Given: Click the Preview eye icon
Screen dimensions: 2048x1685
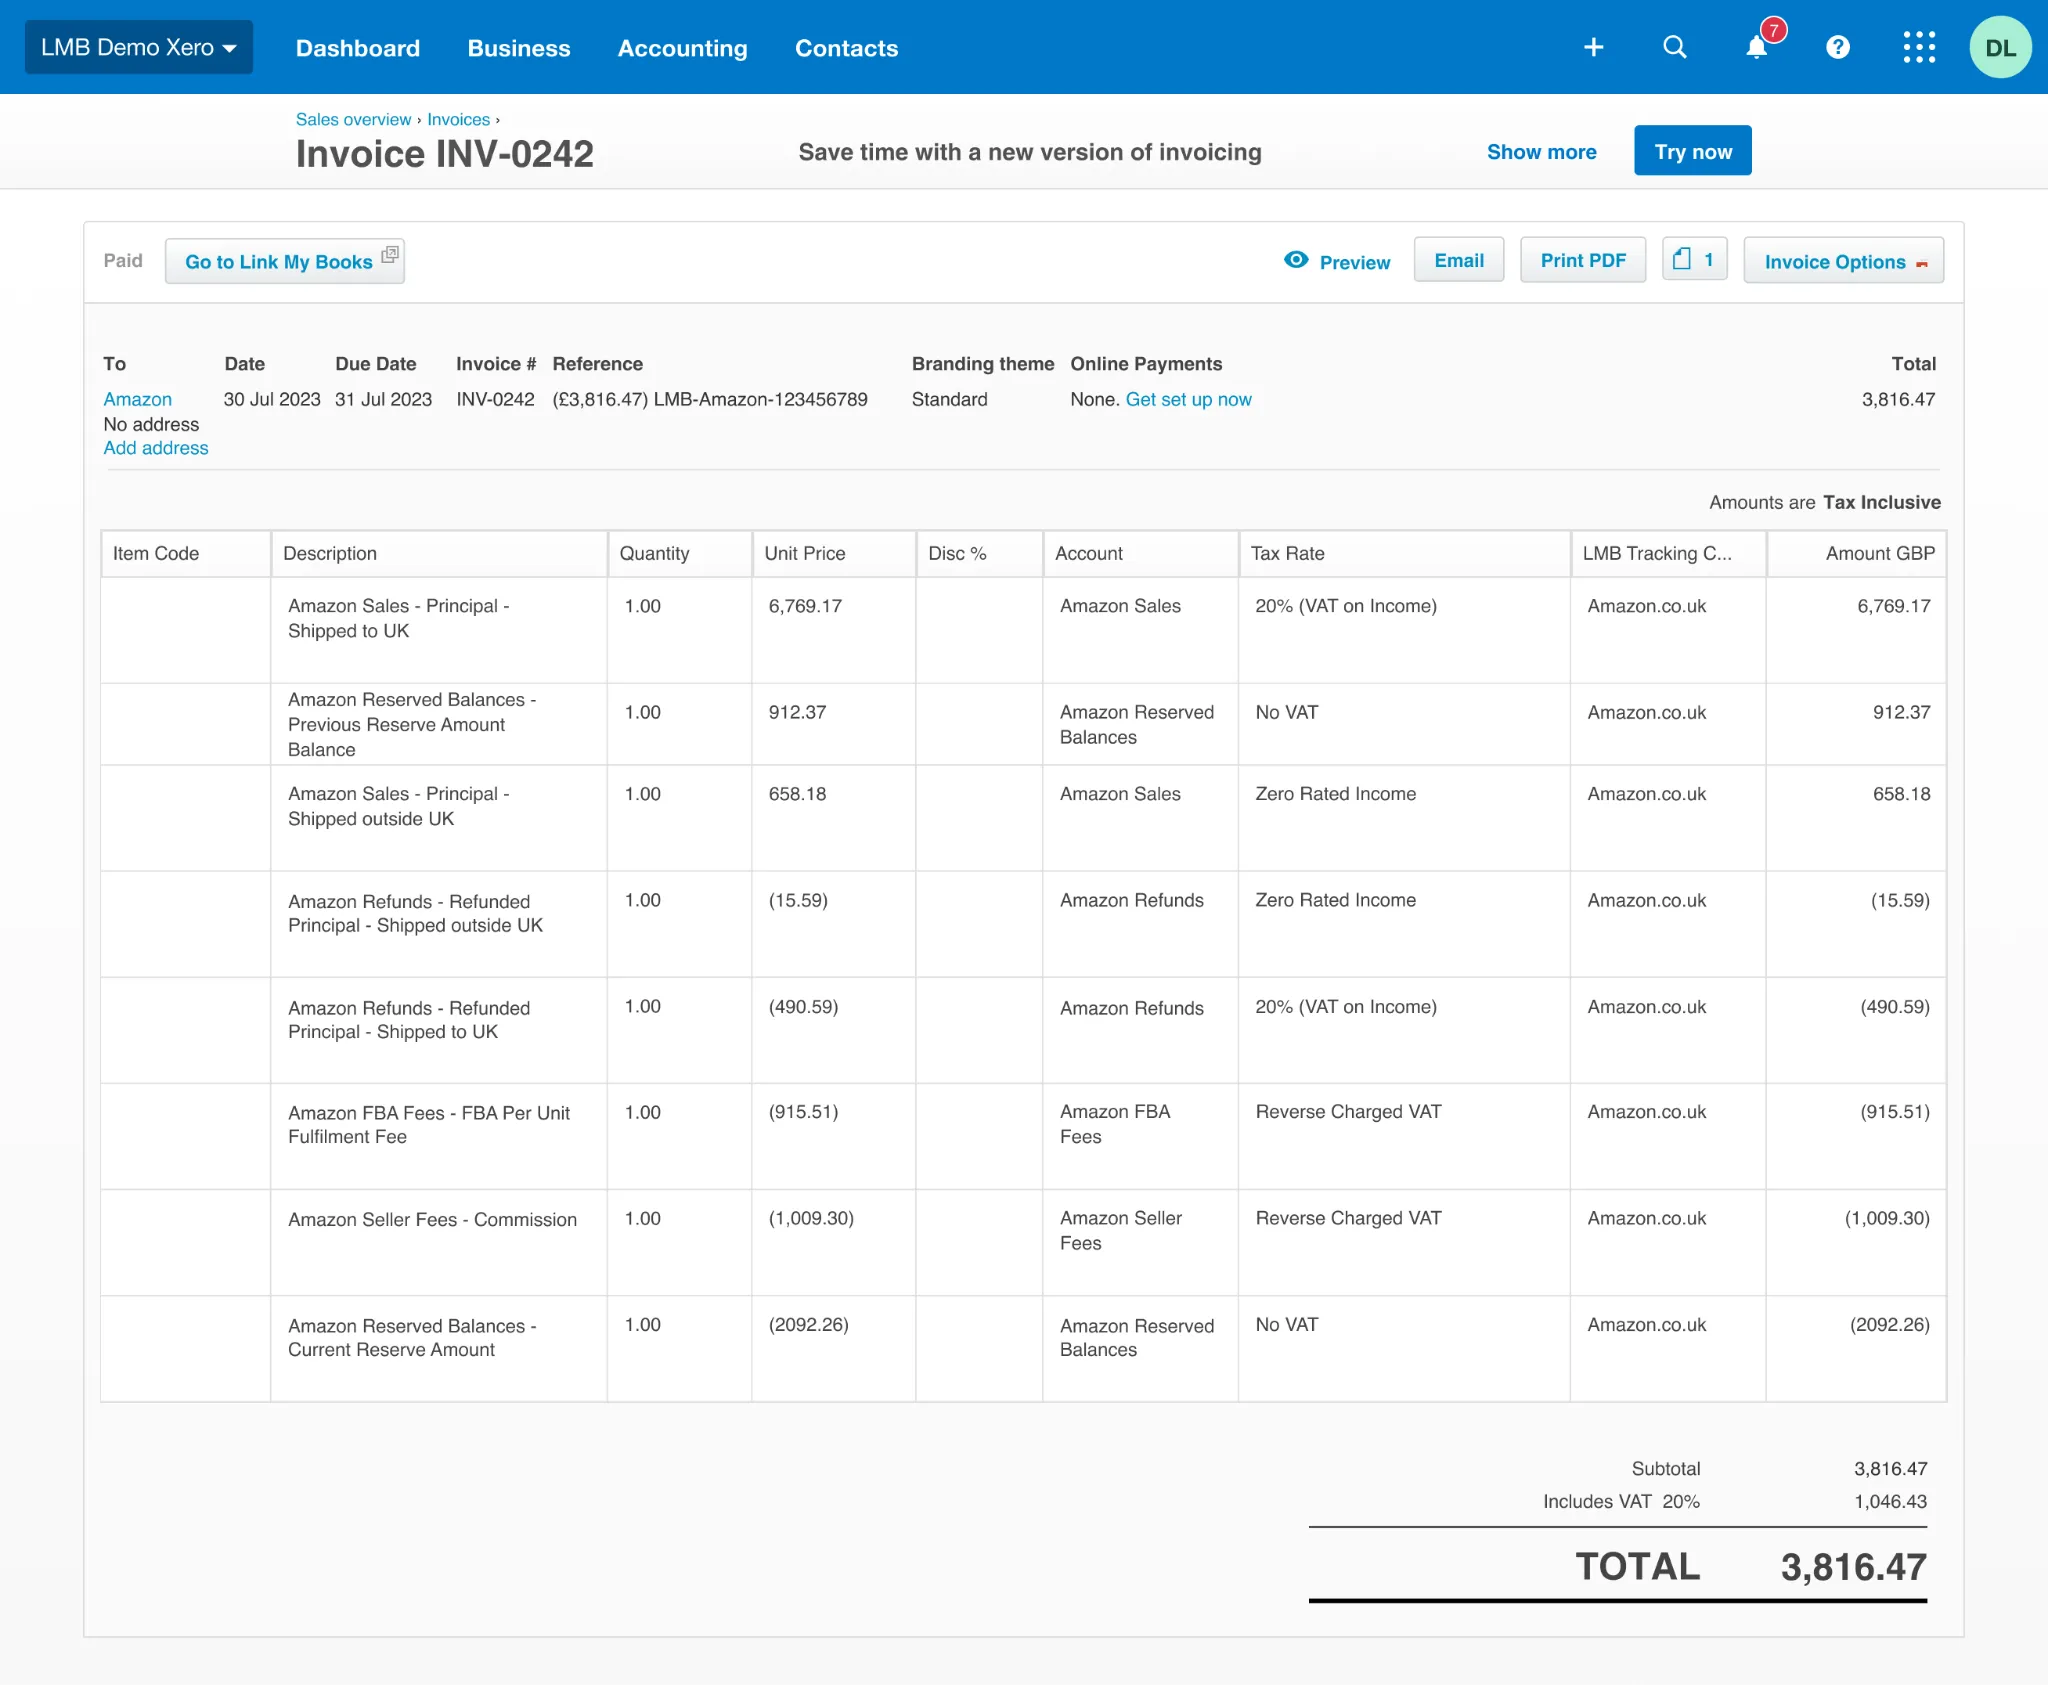Looking at the screenshot, I should coord(1296,260).
